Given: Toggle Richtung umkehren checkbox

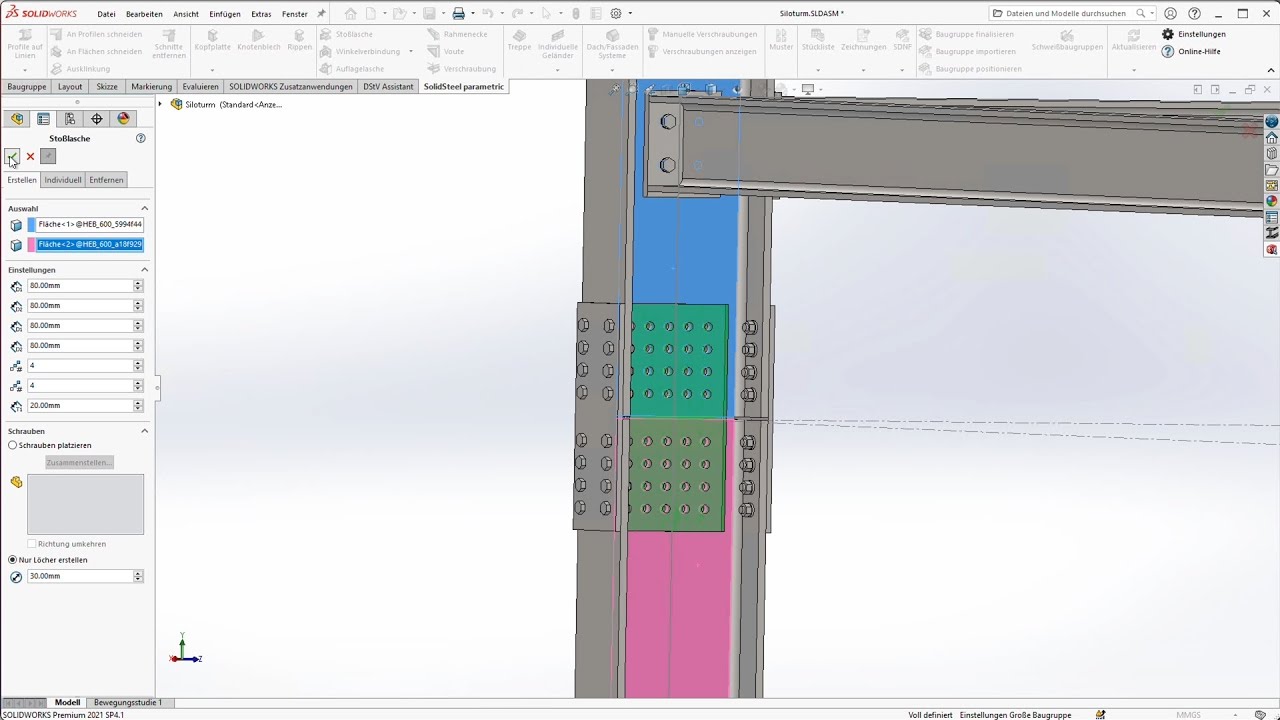Looking at the screenshot, I should tap(32, 544).
